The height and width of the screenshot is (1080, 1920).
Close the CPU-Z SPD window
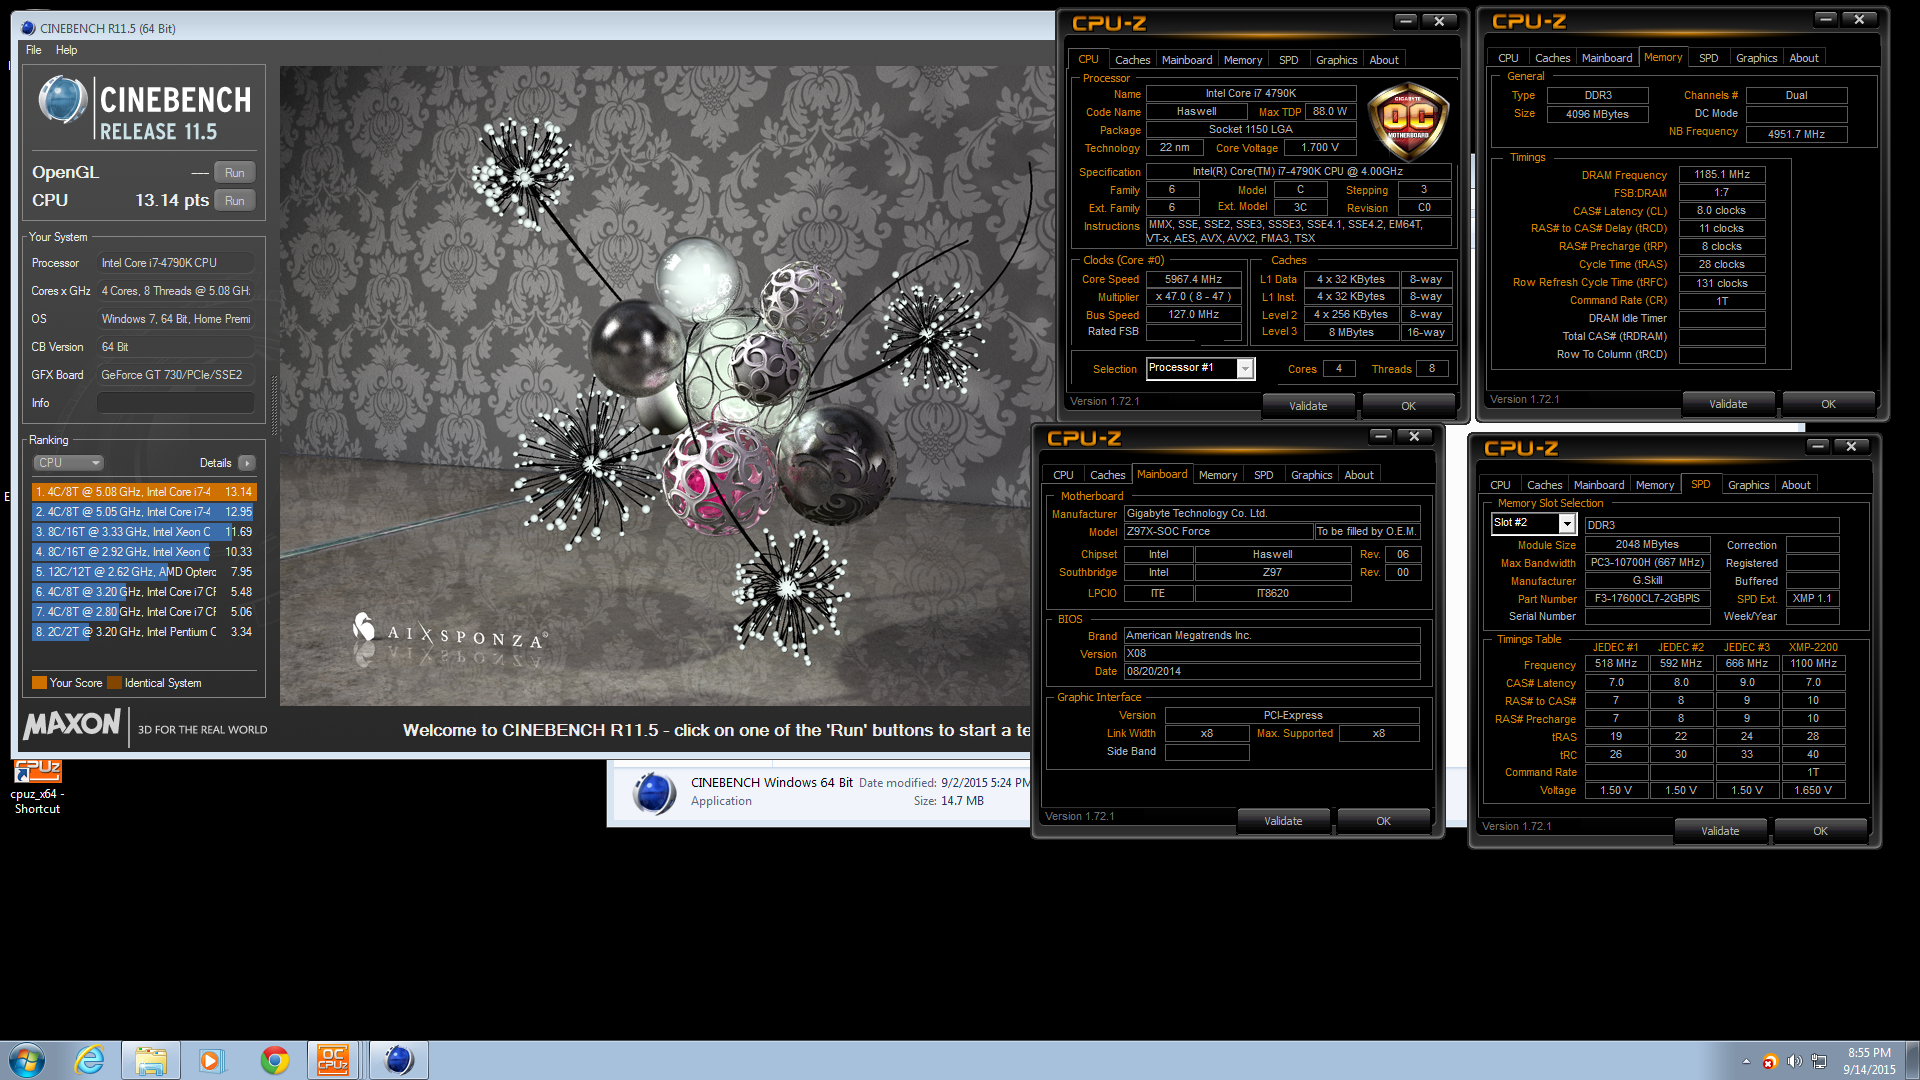click(x=1851, y=446)
